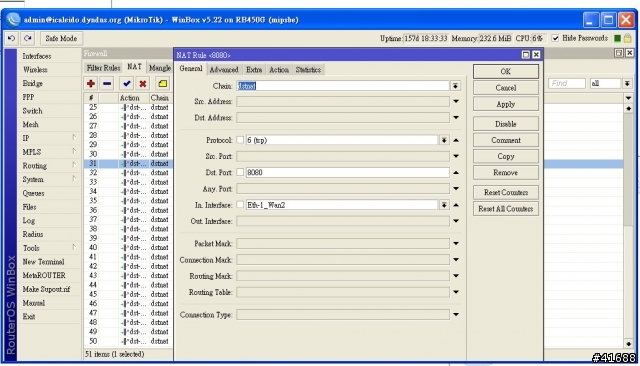Image resolution: width=640 pixels, height=366 pixels.
Task: Click the green status indicator in top bar
Action: pyautogui.click(x=618, y=38)
